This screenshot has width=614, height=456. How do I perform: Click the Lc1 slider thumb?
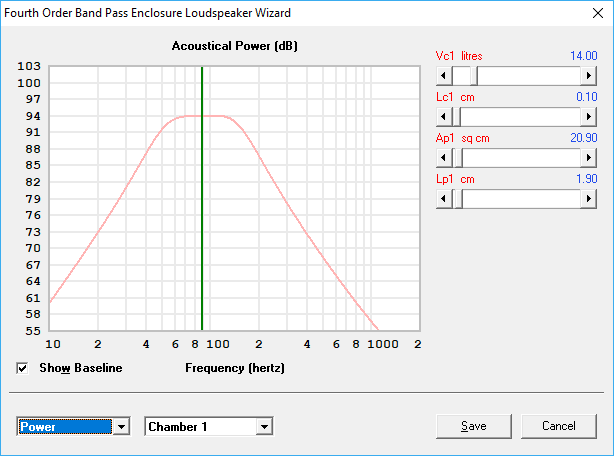click(457, 117)
